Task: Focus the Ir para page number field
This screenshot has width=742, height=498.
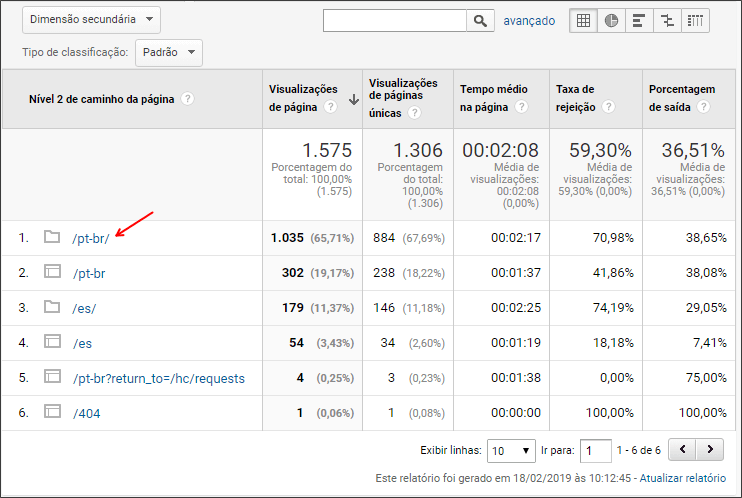Action: click(596, 451)
